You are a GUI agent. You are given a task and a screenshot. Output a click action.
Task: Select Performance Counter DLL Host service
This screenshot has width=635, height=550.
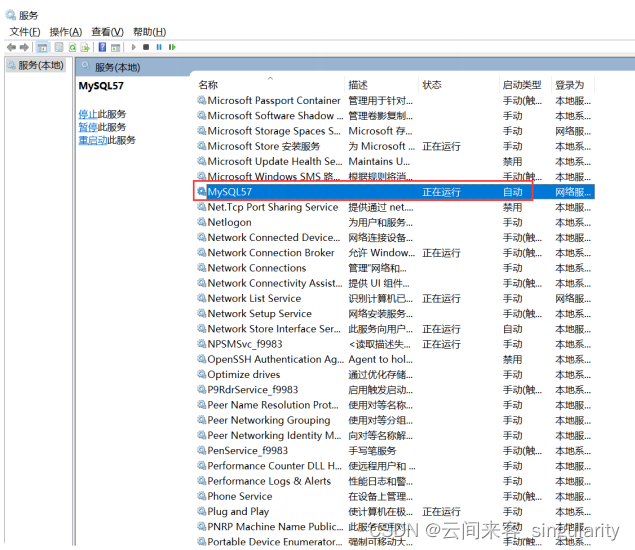395,466
